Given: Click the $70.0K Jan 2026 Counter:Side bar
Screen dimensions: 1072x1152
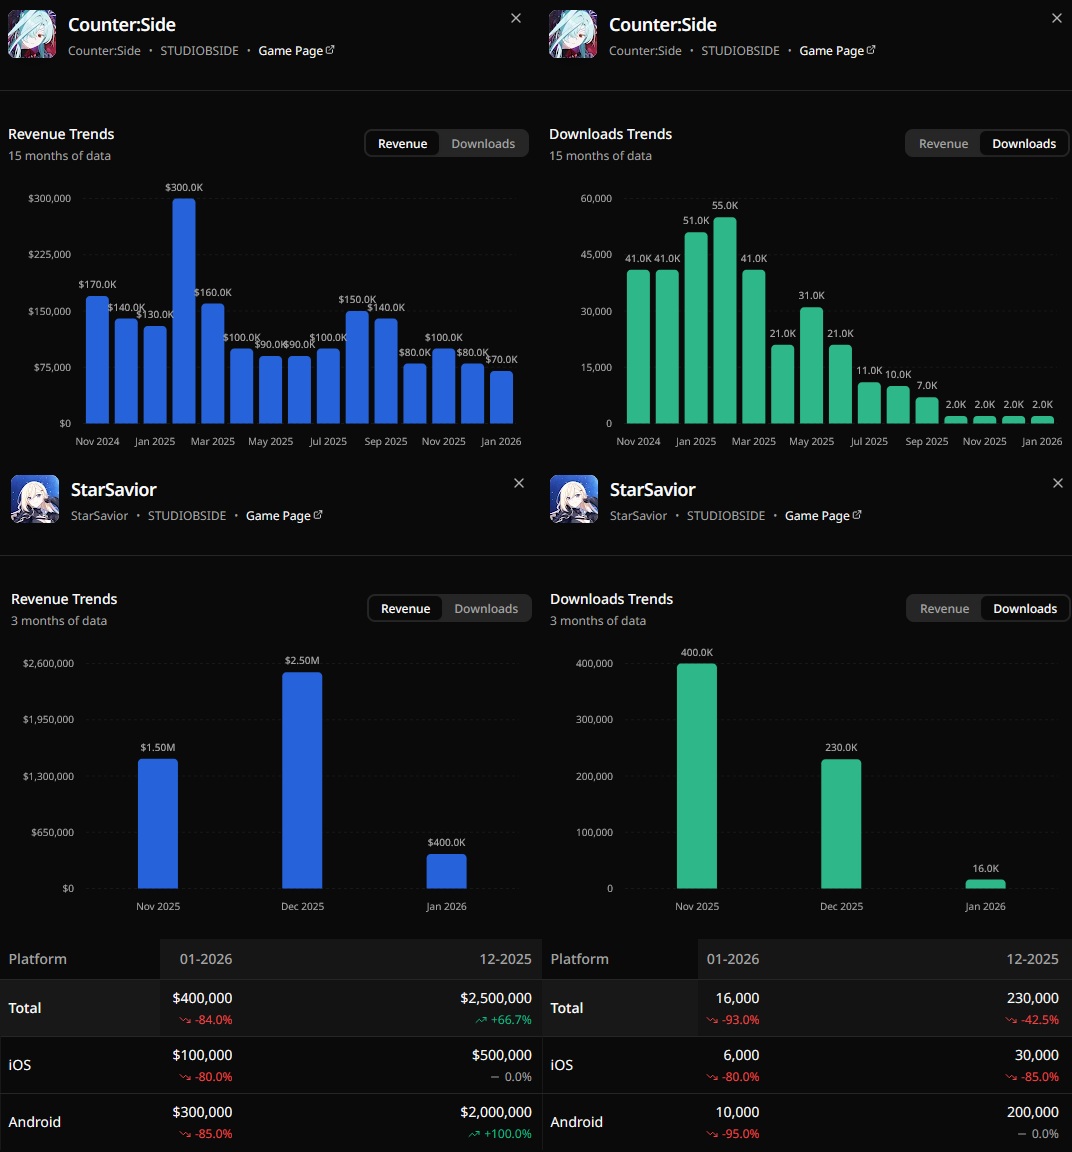Looking at the screenshot, I should pos(501,397).
